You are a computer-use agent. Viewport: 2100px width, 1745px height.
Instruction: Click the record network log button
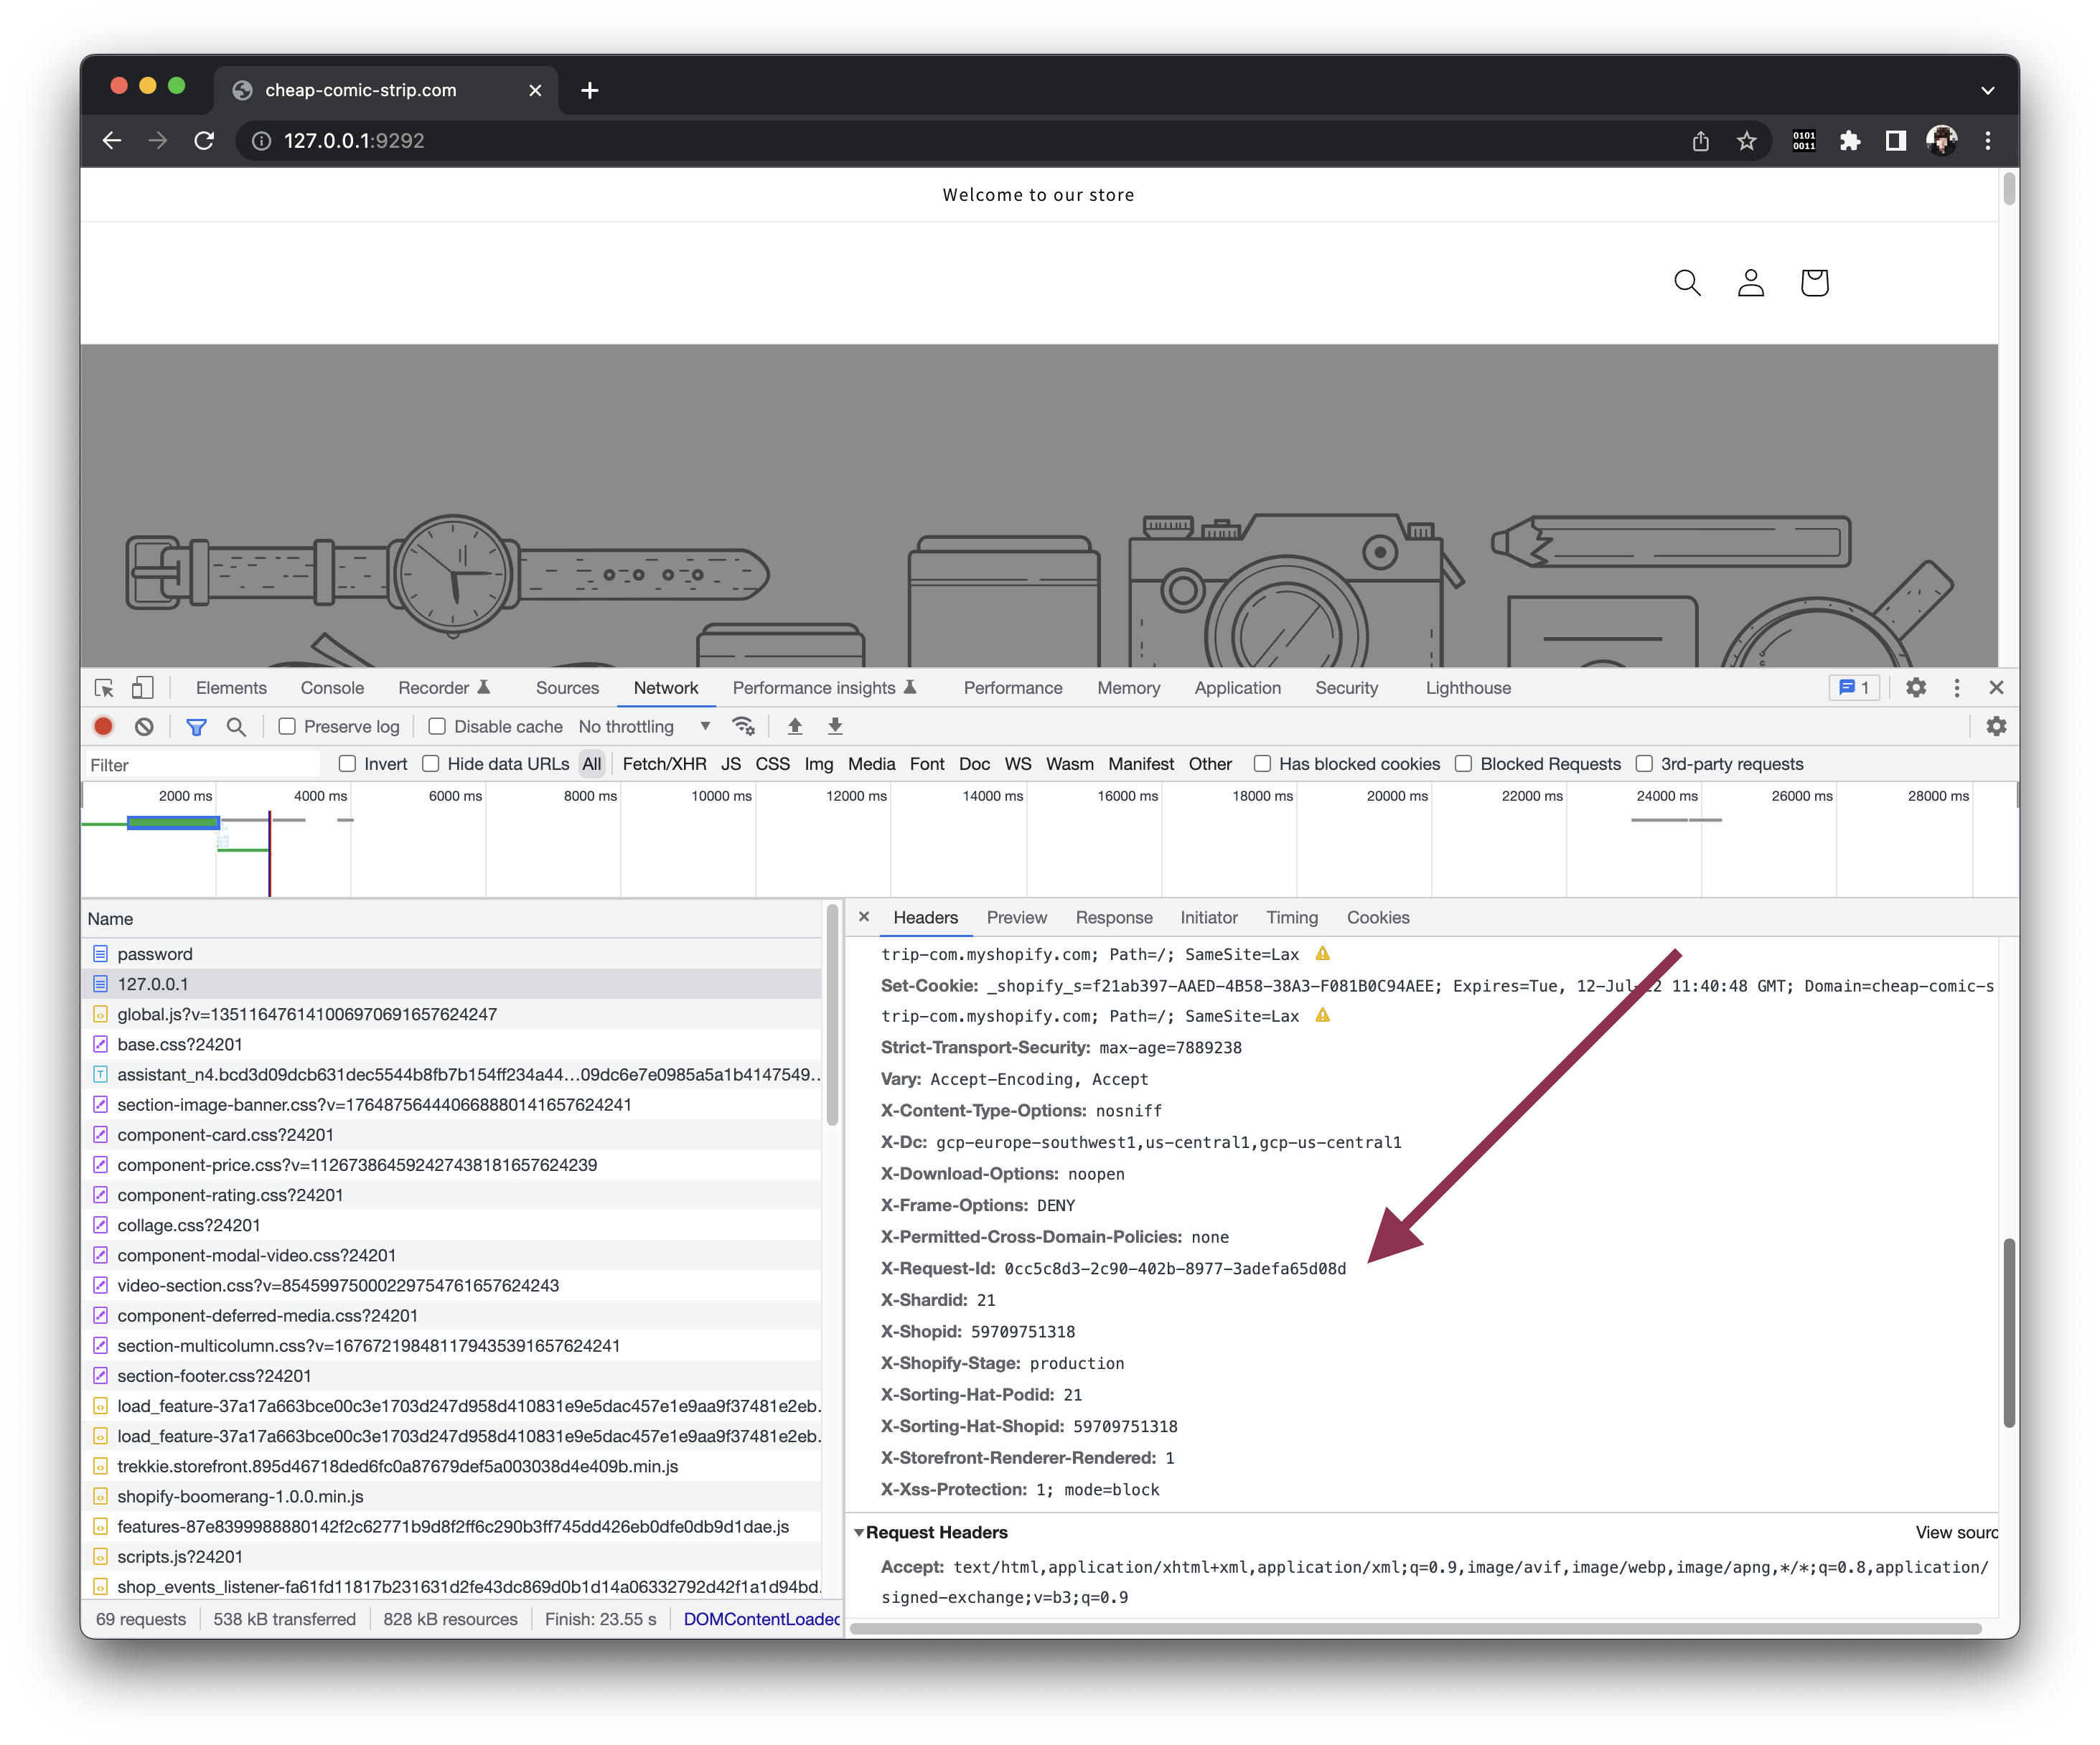click(x=103, y=727)
